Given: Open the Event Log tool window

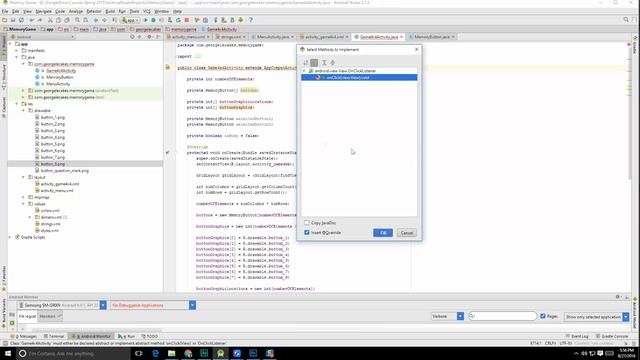Looking at the screenshot, I should (x=577, y=336).
